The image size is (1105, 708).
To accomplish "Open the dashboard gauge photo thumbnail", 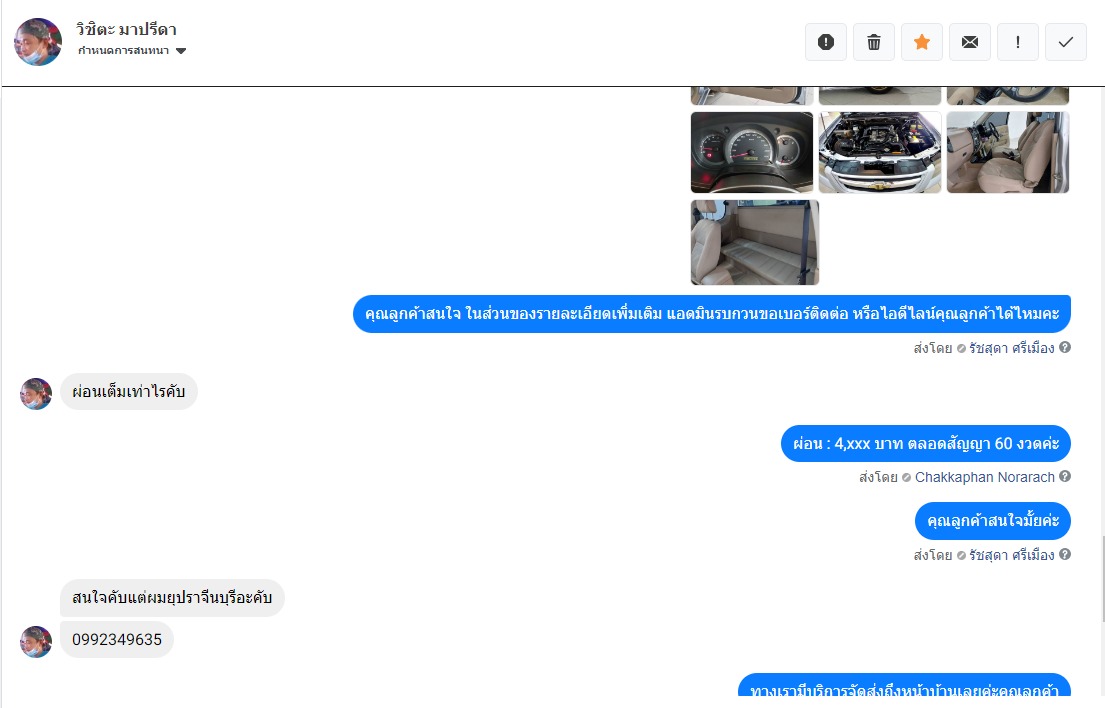I will coord(752,152).
